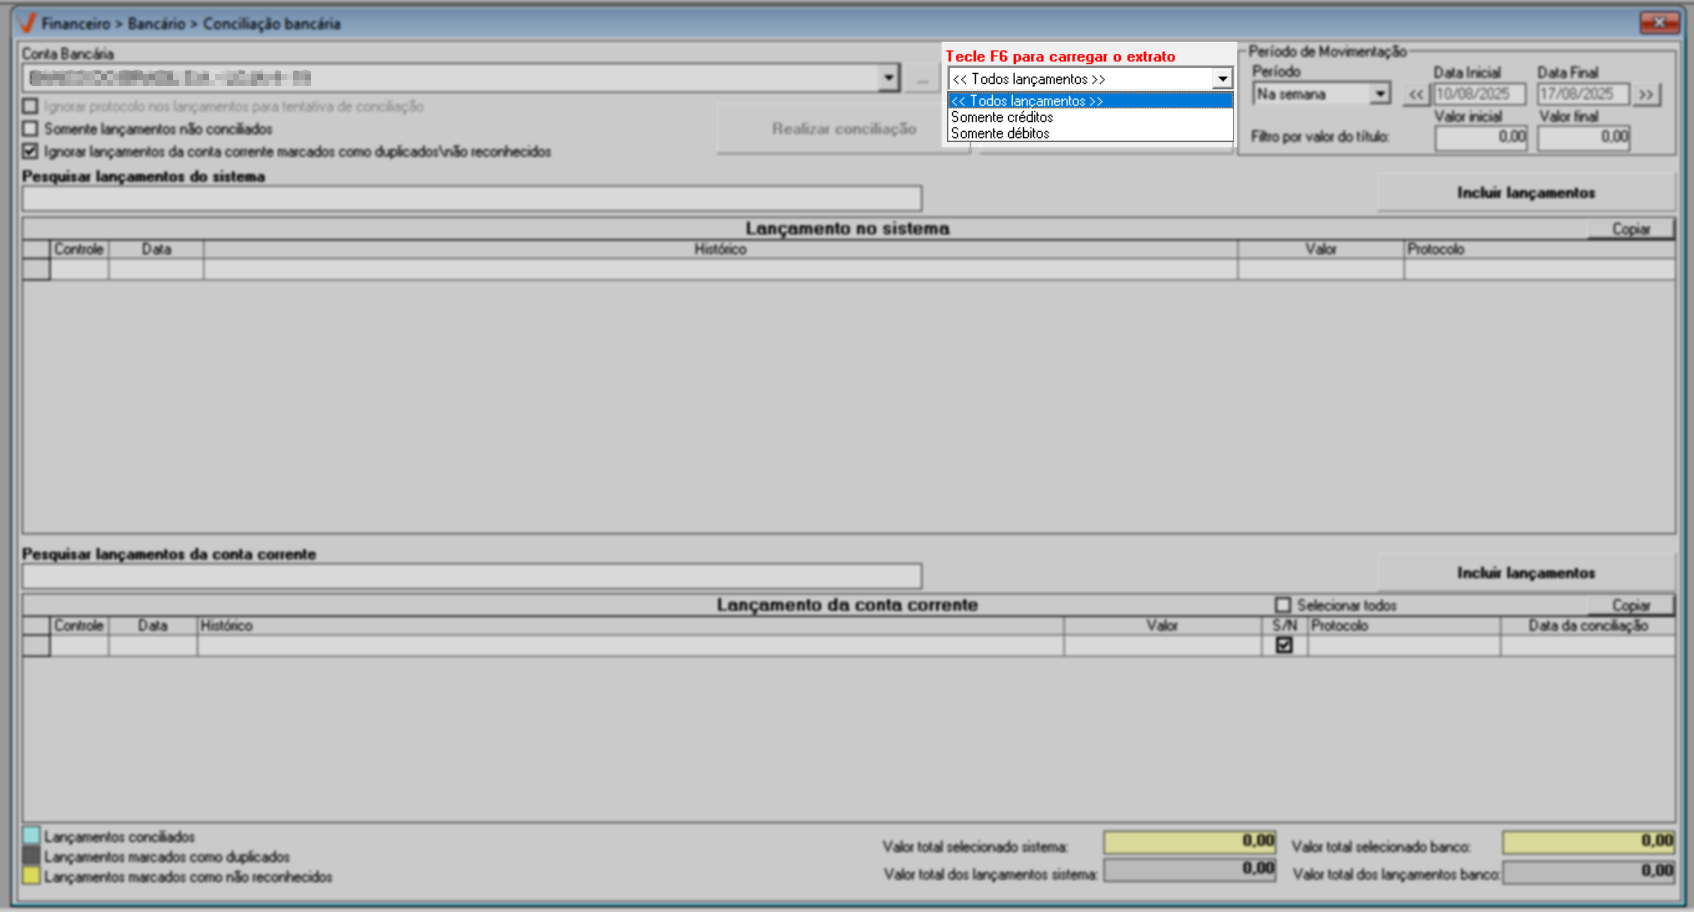Click the ellipsis button beside Conta Bancária
This screenshot has height=912, width=1694.
point(922,78)
